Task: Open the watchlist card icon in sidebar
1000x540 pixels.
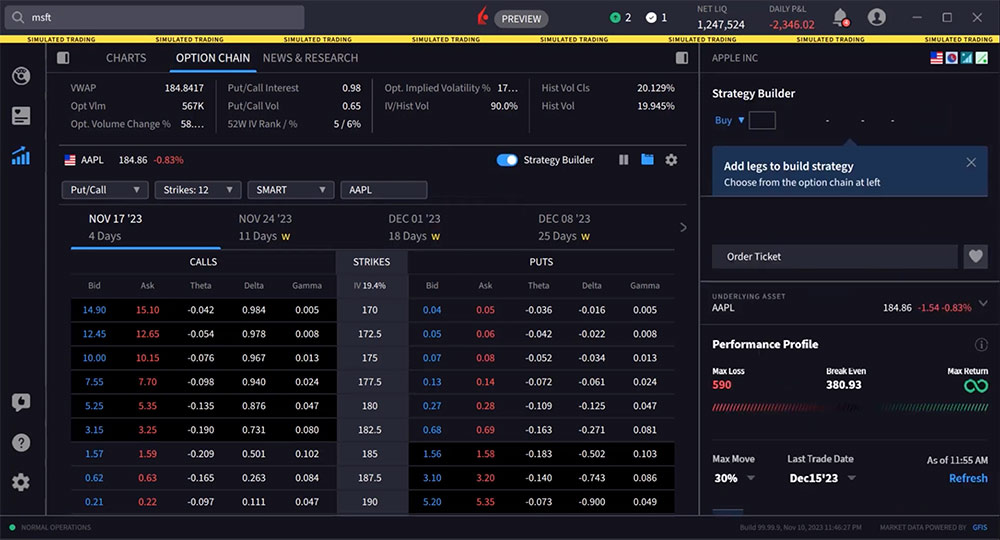Action: [x=21, y=115]
